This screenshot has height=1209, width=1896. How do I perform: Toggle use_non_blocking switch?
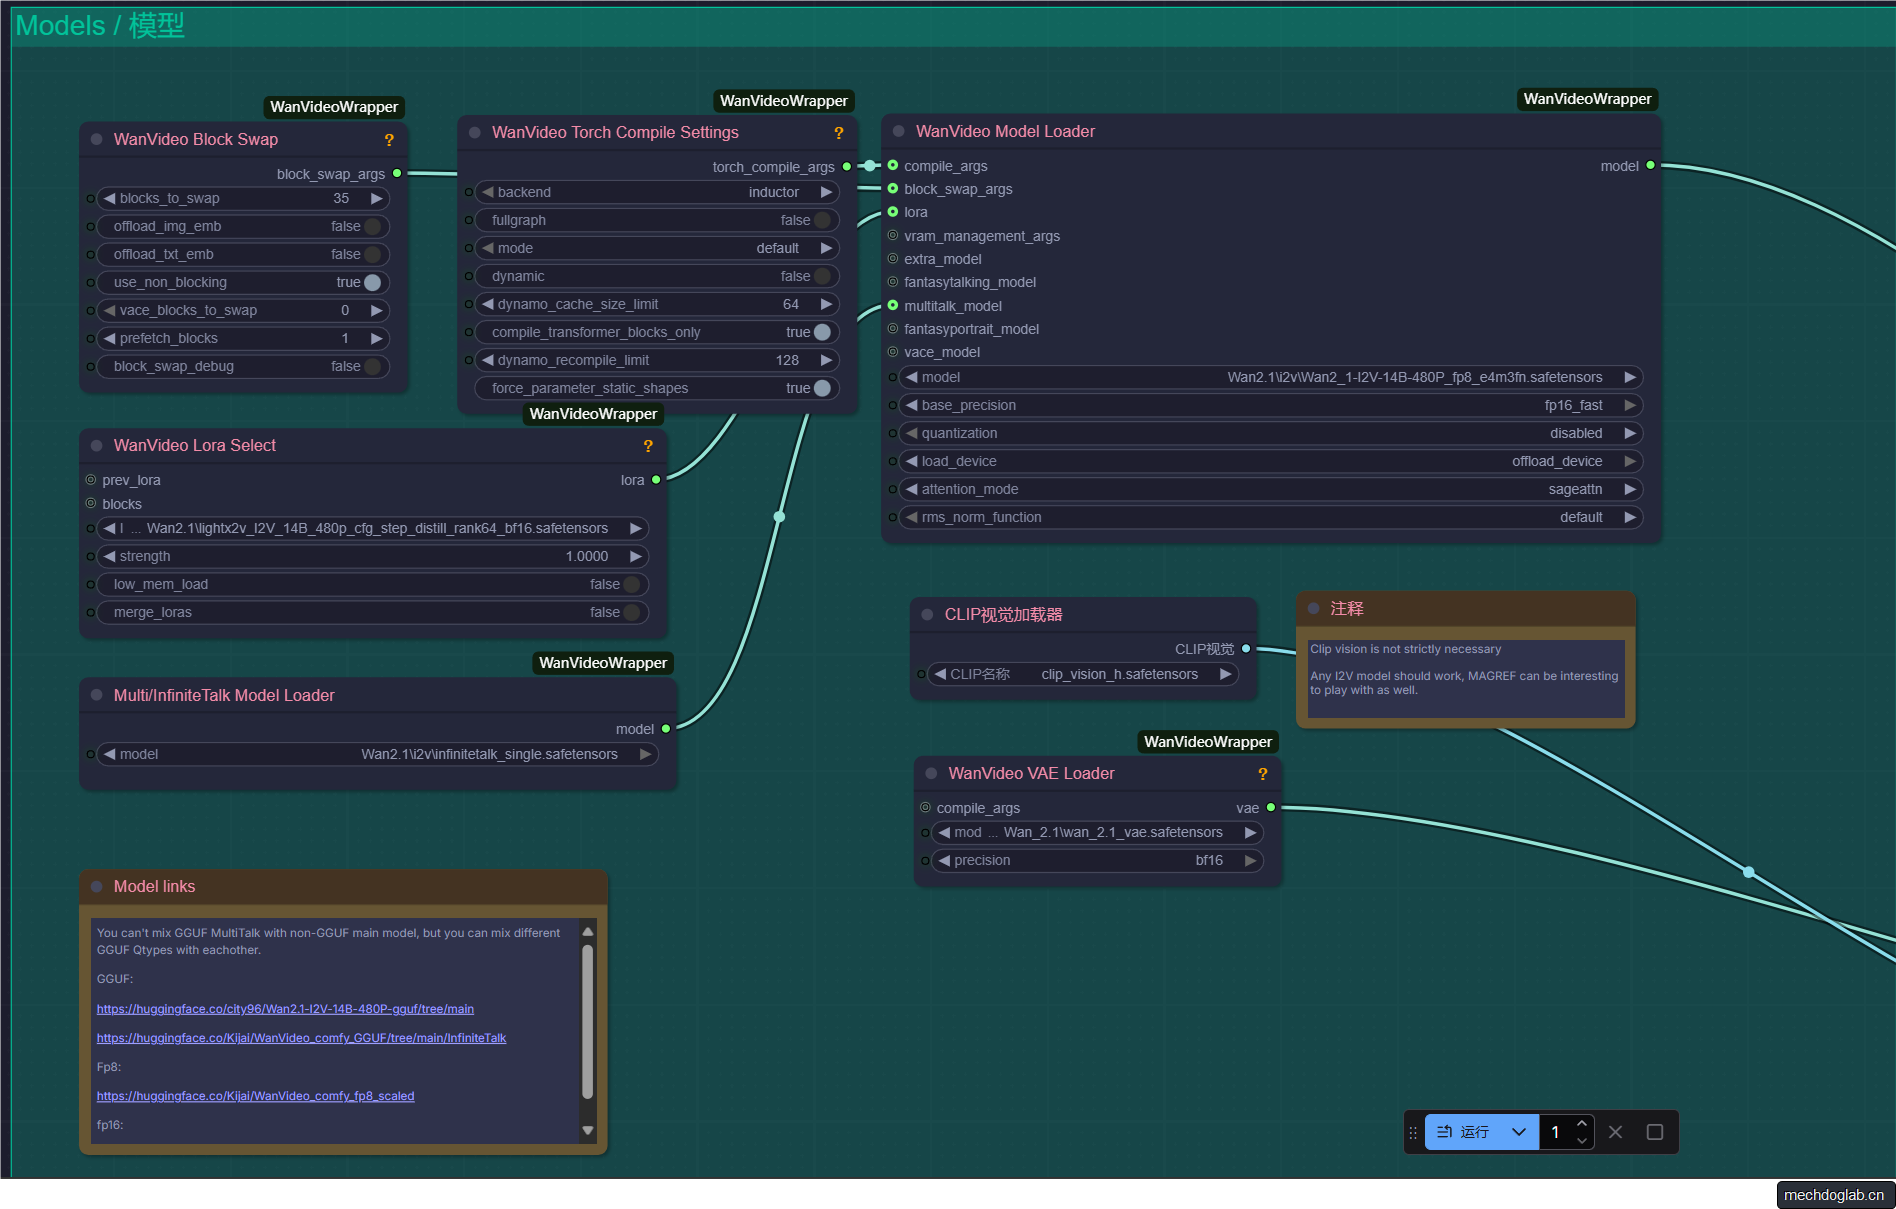tap(372, 283)
